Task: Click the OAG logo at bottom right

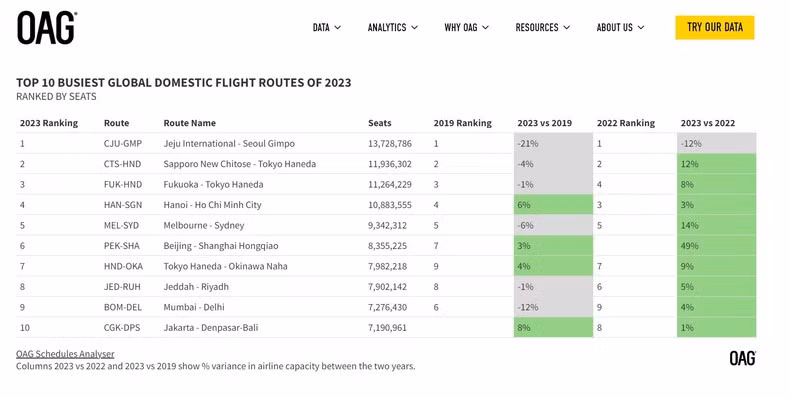Action: 743,358
